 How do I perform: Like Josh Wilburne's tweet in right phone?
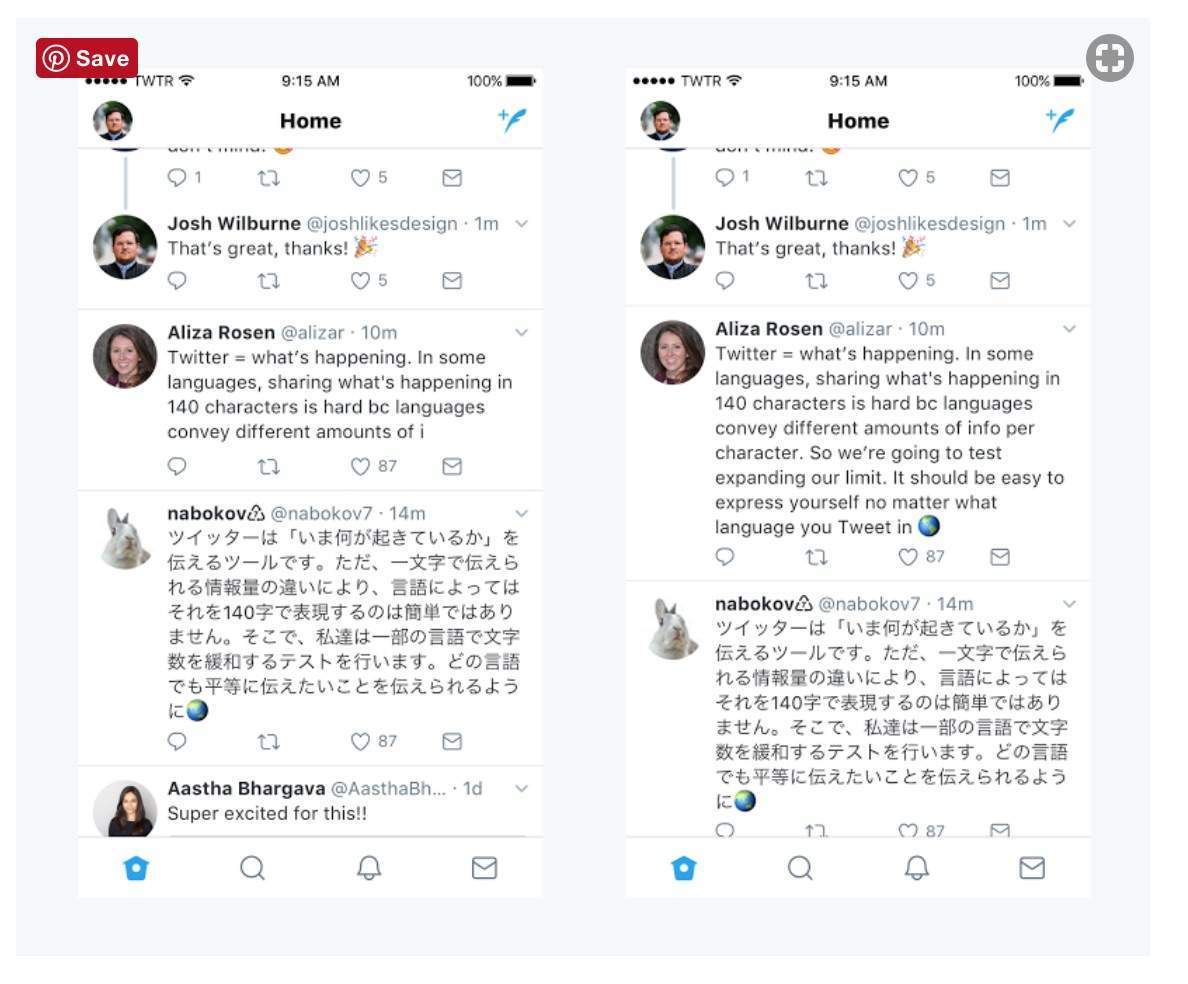pyautogui.click(x=908, y=281)
